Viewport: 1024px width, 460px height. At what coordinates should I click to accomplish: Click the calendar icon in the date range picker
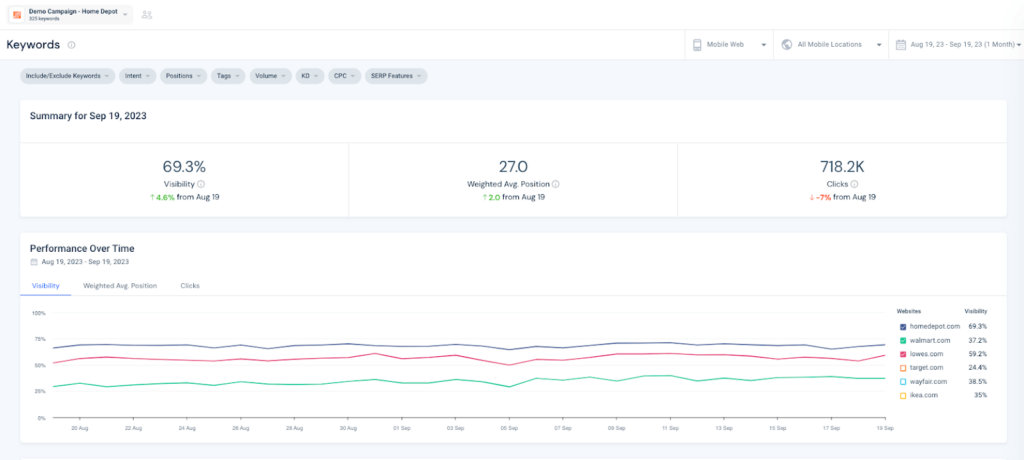pyautogui.click(x=901, y=45)
